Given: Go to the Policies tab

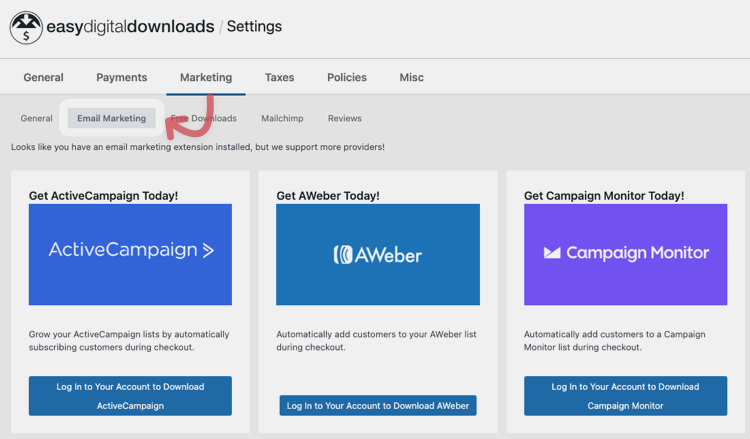Looking at the screenshot, I should (347, 77).
